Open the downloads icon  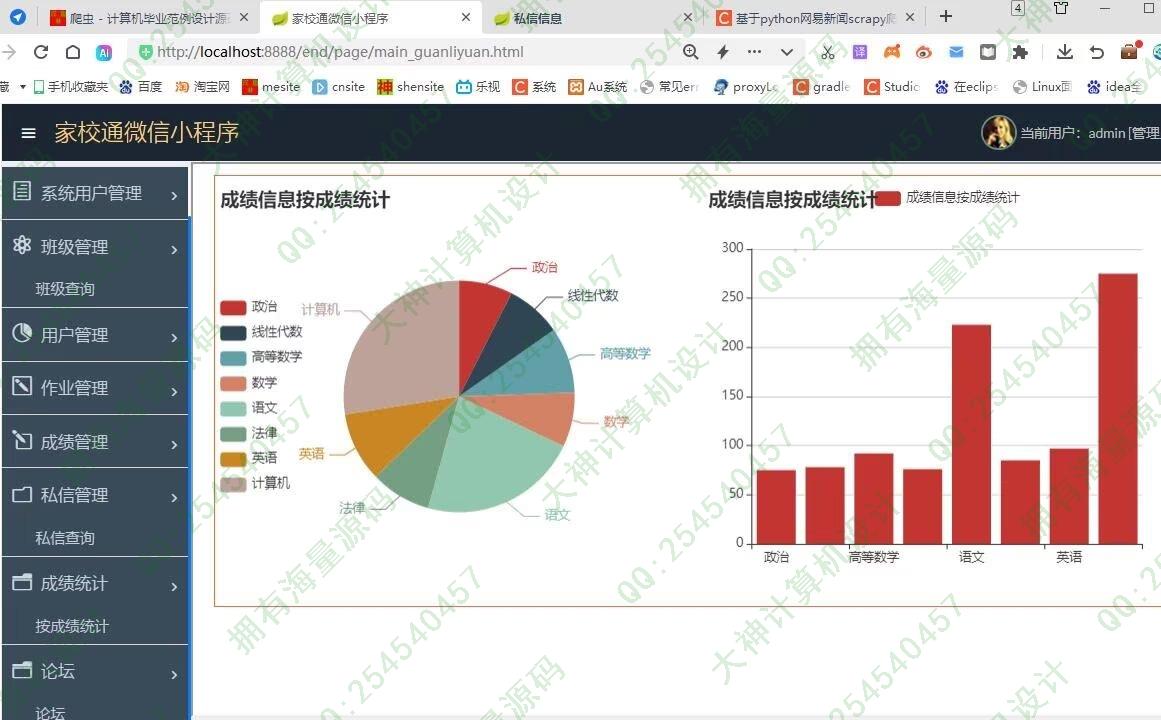(x=1064, y=52)
